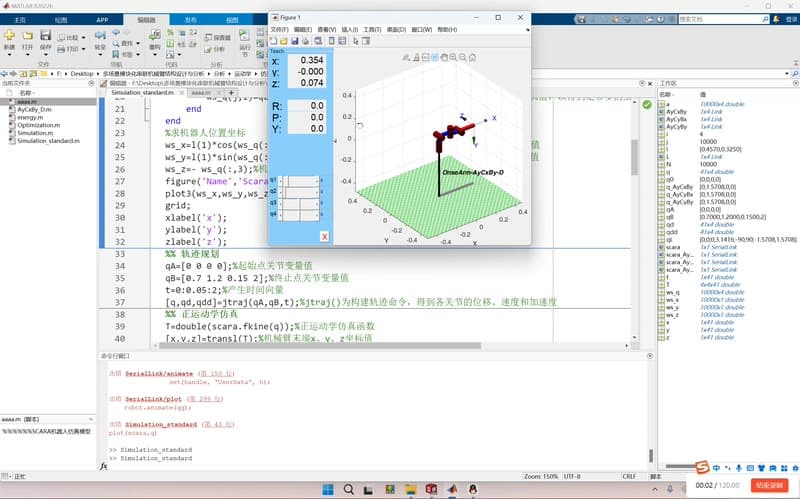Add a new editor tab with plus button
The height and width of the screenshot is (499, 800).
click(232, 93)
